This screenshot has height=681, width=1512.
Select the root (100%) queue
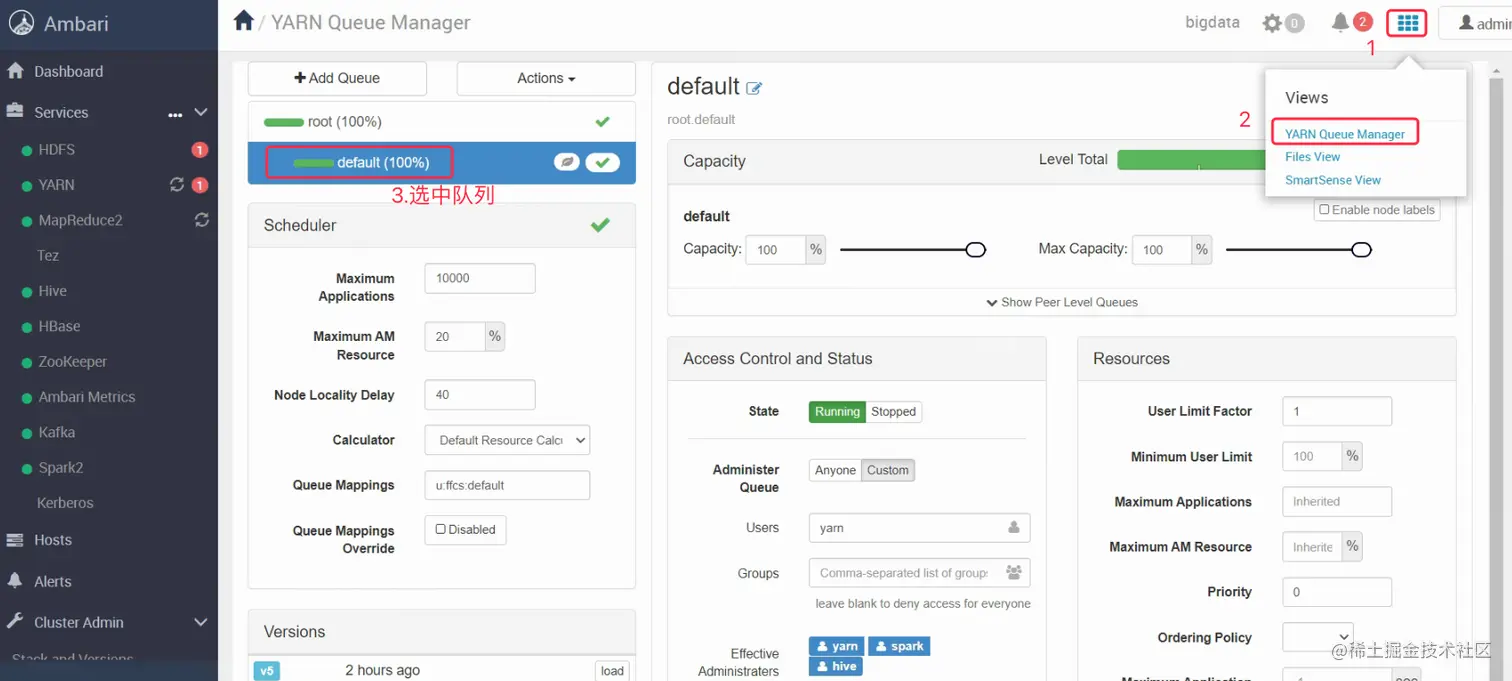(442, 121)
